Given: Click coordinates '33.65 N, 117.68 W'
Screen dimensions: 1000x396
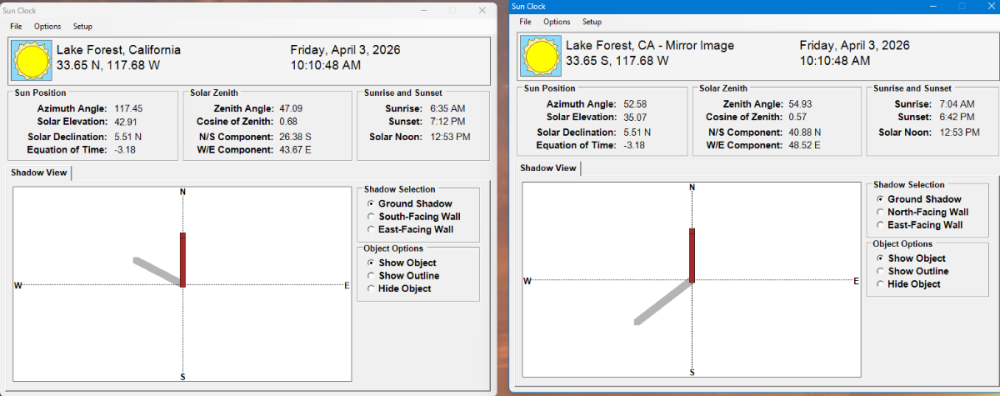Looking at the screenshot, I should 108,64.
